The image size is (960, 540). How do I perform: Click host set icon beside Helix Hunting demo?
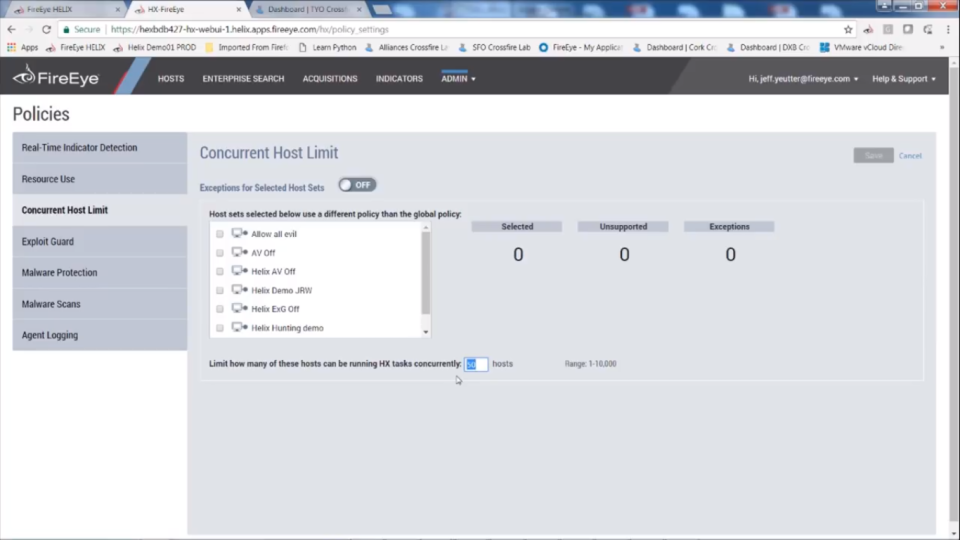pyautogui.click(x=239, y=328)
